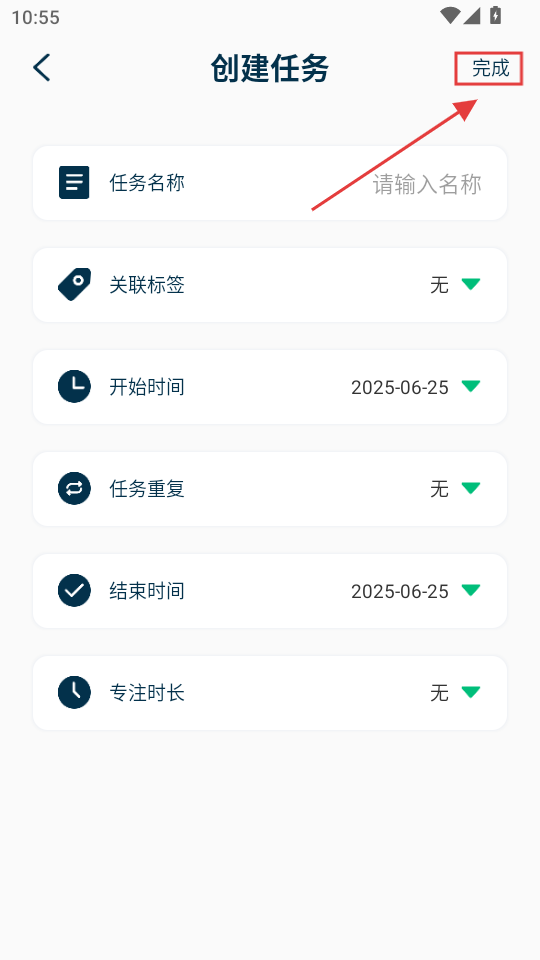Click the timer icon beside 专注时长
Screen dimensions: 540x960
click(x=74, y=692)
